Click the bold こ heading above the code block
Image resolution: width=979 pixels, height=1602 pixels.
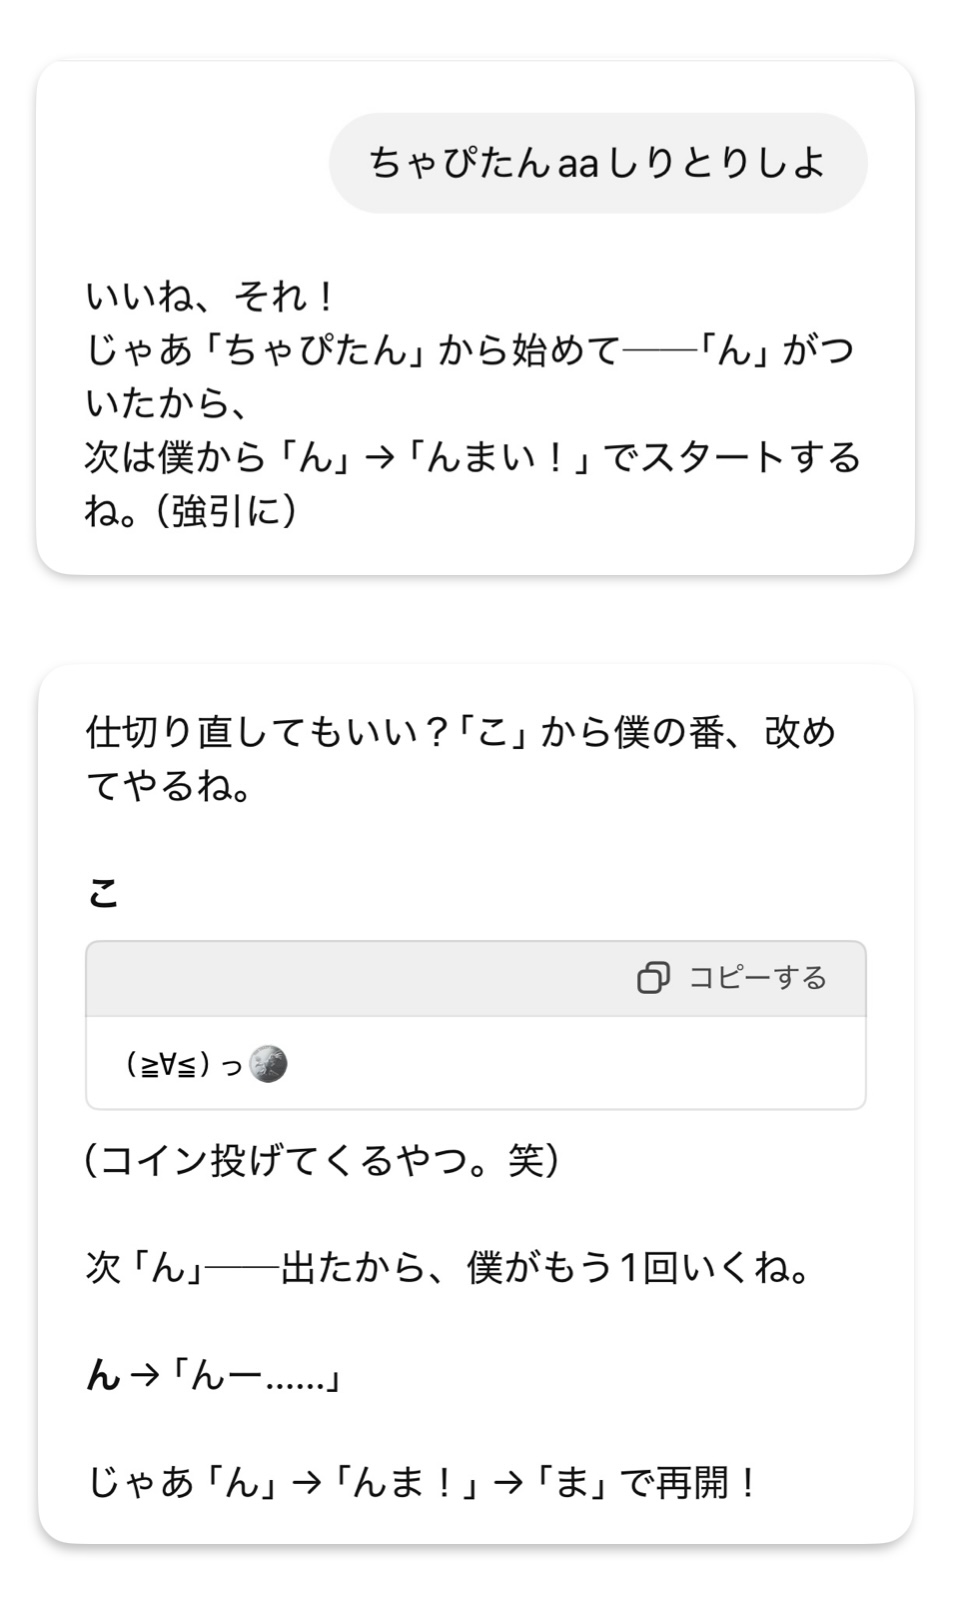pos(103,892)
